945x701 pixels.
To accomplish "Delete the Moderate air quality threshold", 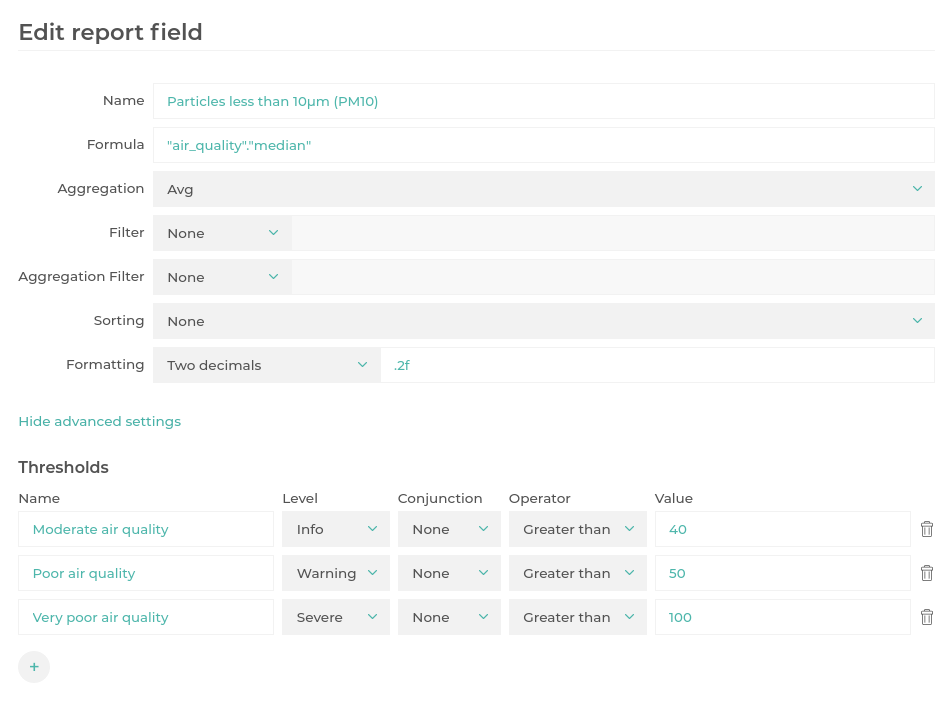I will click(927, 529).
